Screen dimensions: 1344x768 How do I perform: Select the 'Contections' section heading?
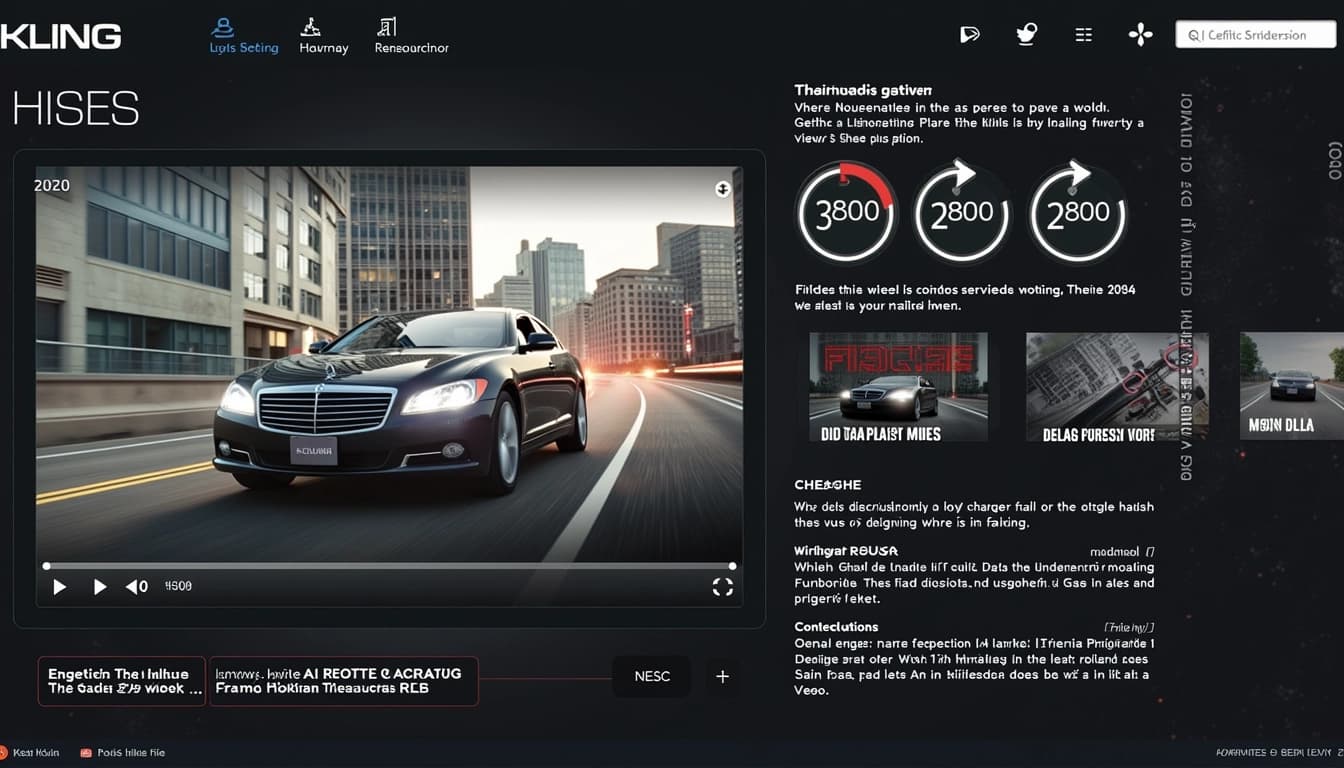(838, 626)
